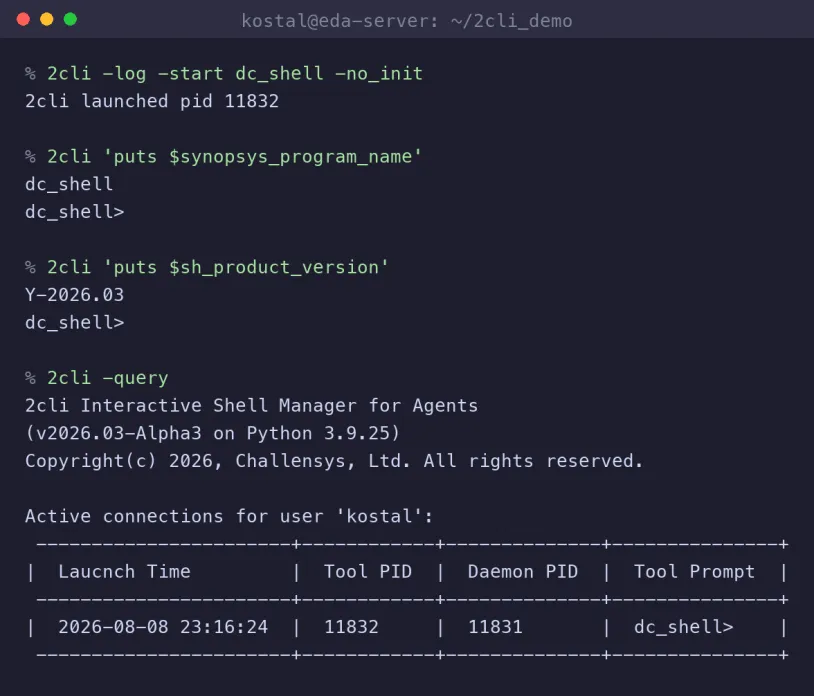814x696 pixels.
Task: Click the second dc_shell> prompt
Action: 75,322
